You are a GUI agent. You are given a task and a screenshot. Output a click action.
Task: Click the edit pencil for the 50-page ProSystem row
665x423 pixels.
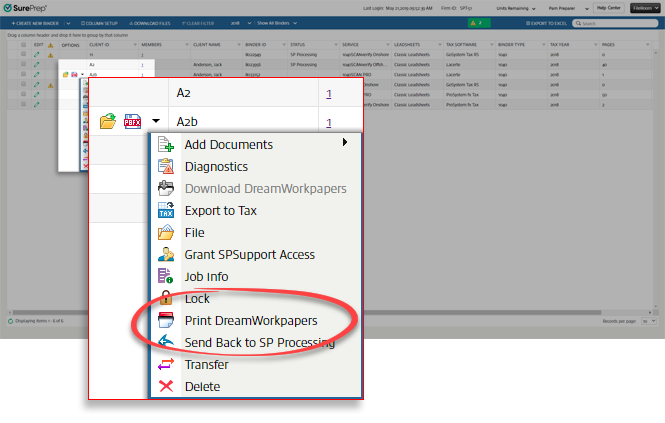tap(36, 95)
